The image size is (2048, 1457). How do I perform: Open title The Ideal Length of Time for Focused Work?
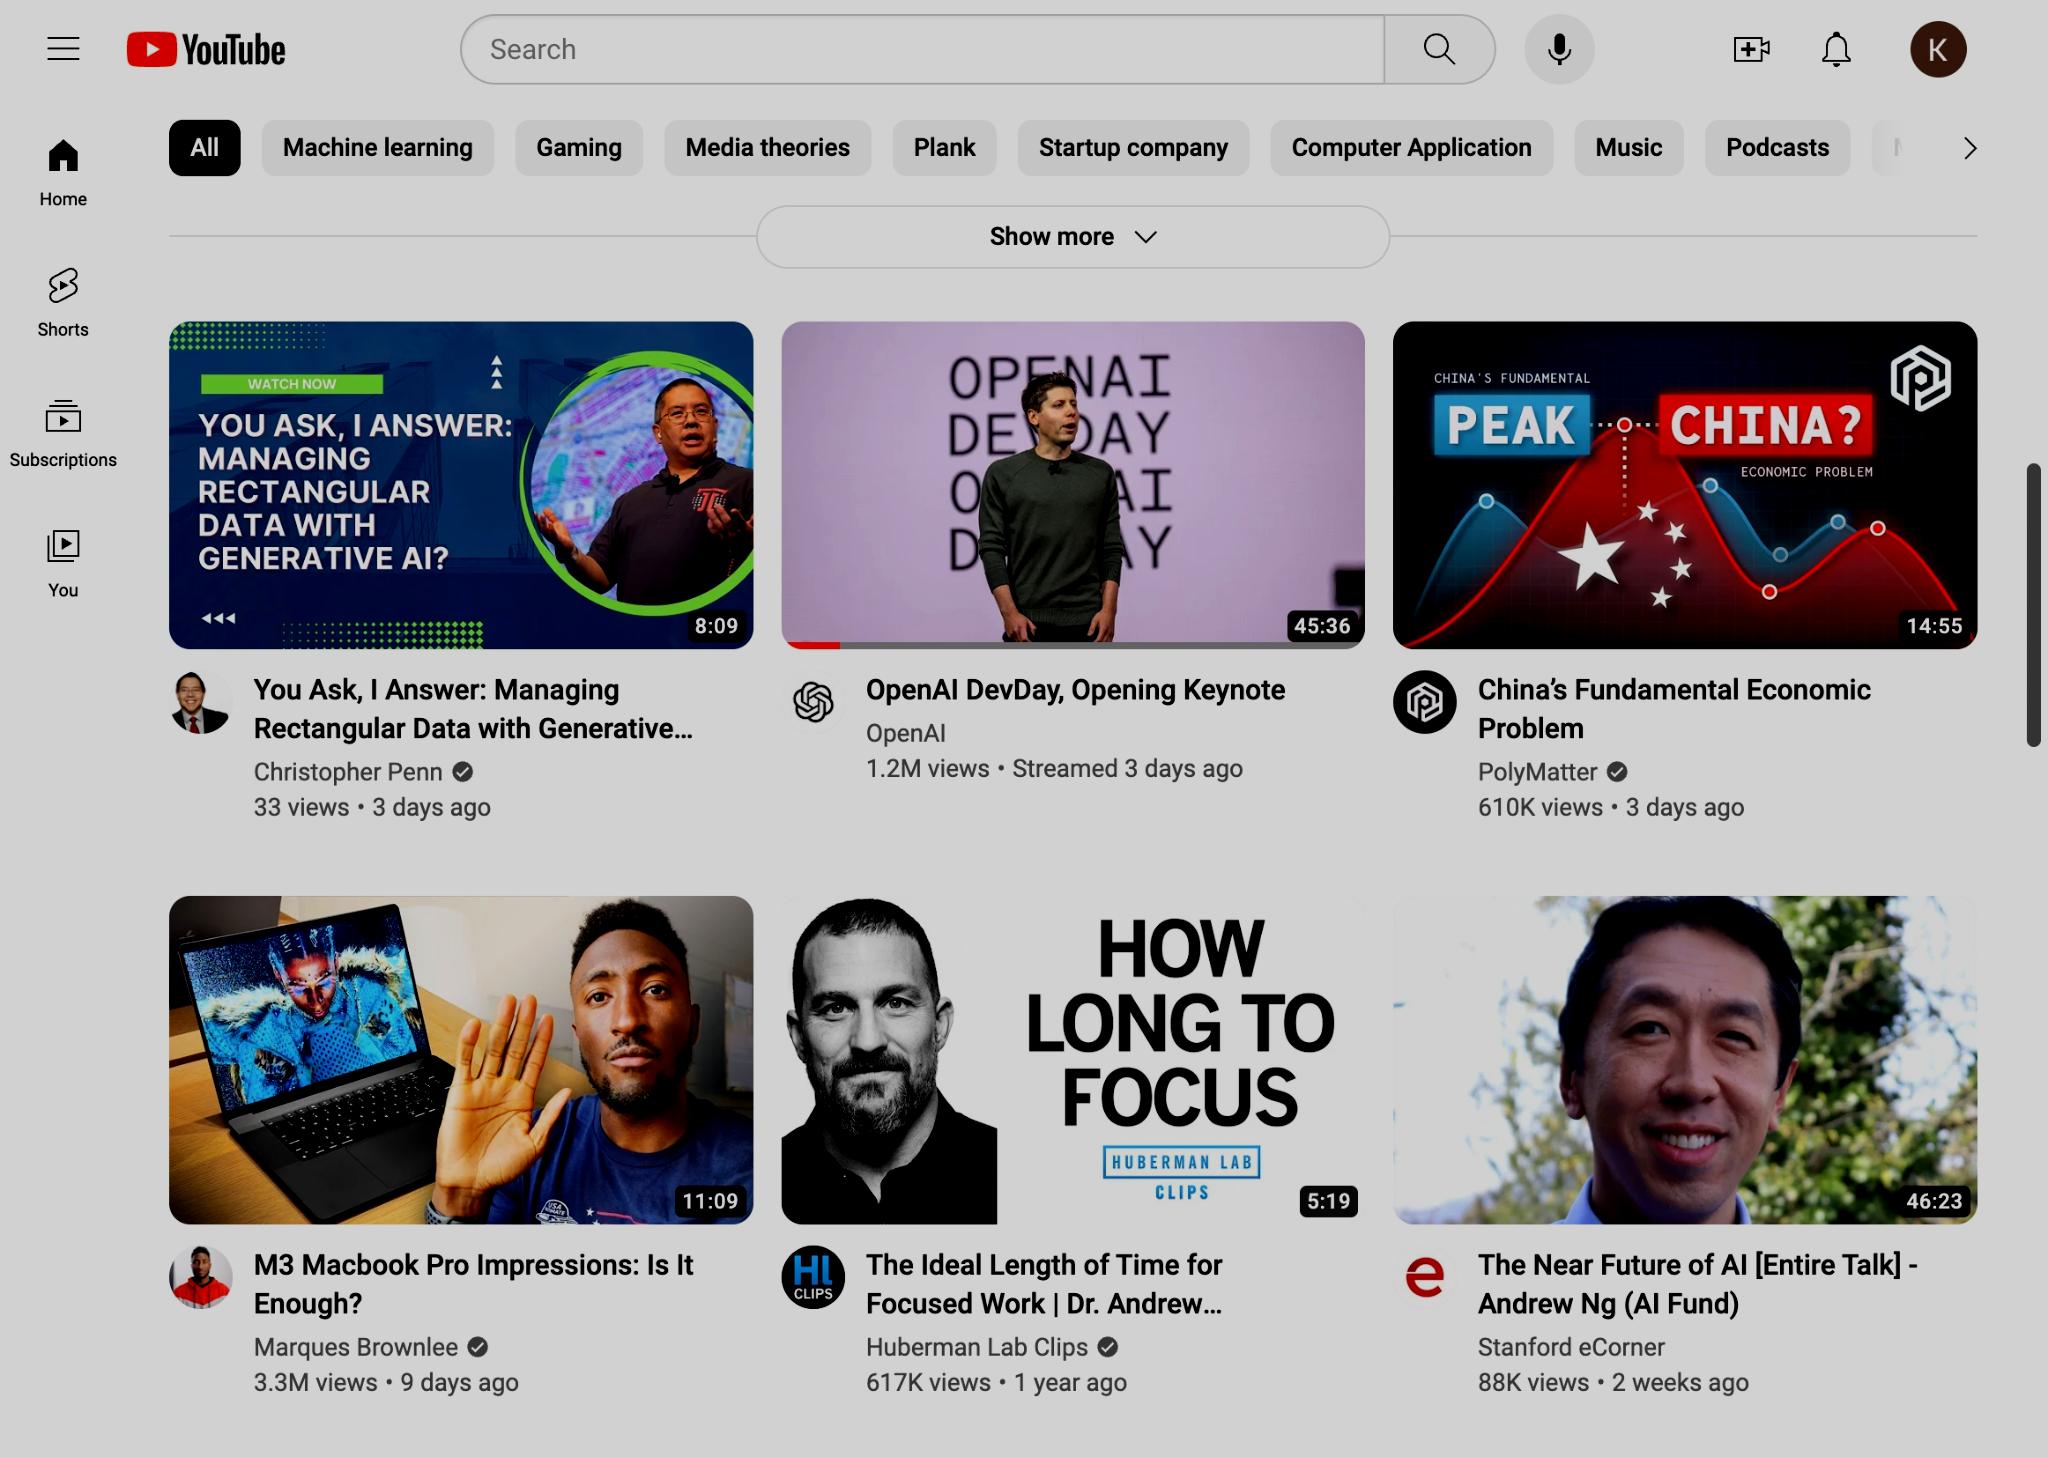(x=1044, y=1284)
